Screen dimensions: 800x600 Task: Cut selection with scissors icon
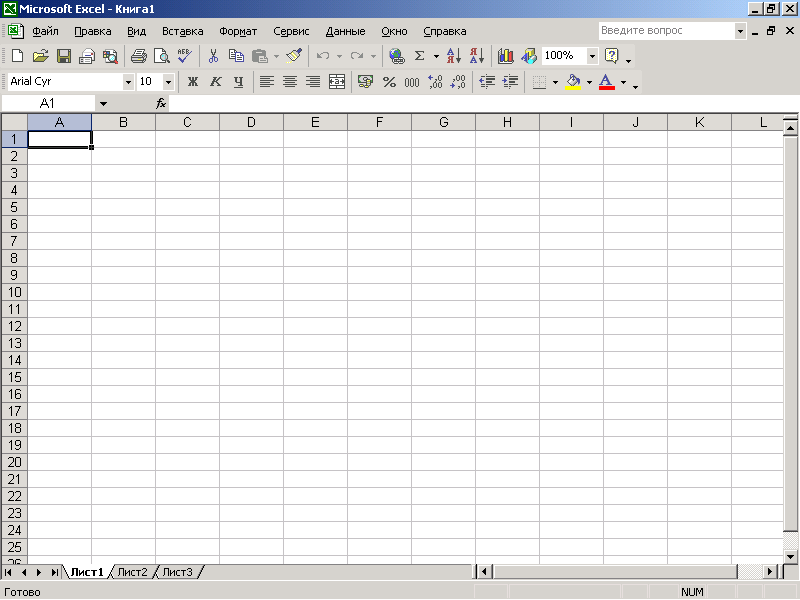click(x=213, y=56)
